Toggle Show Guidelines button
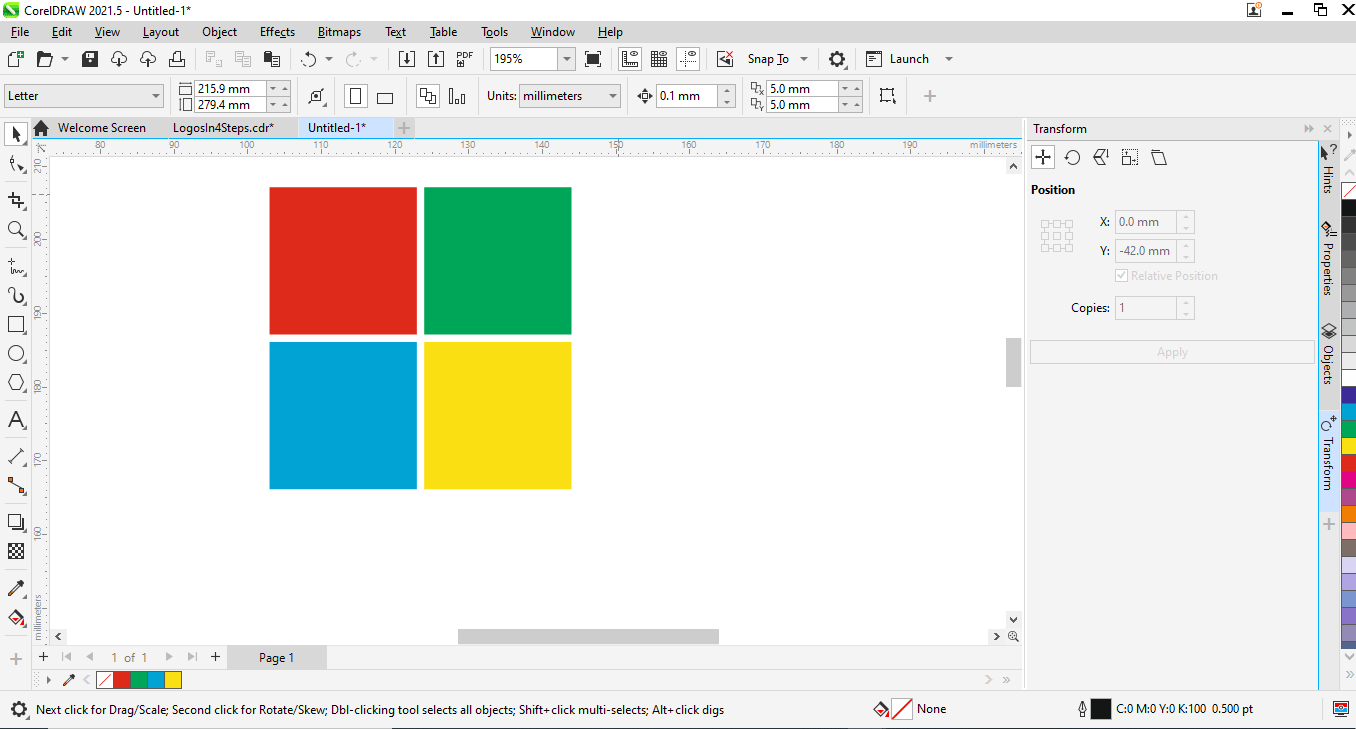1356x729 pixels. click(x=688, y=59)
